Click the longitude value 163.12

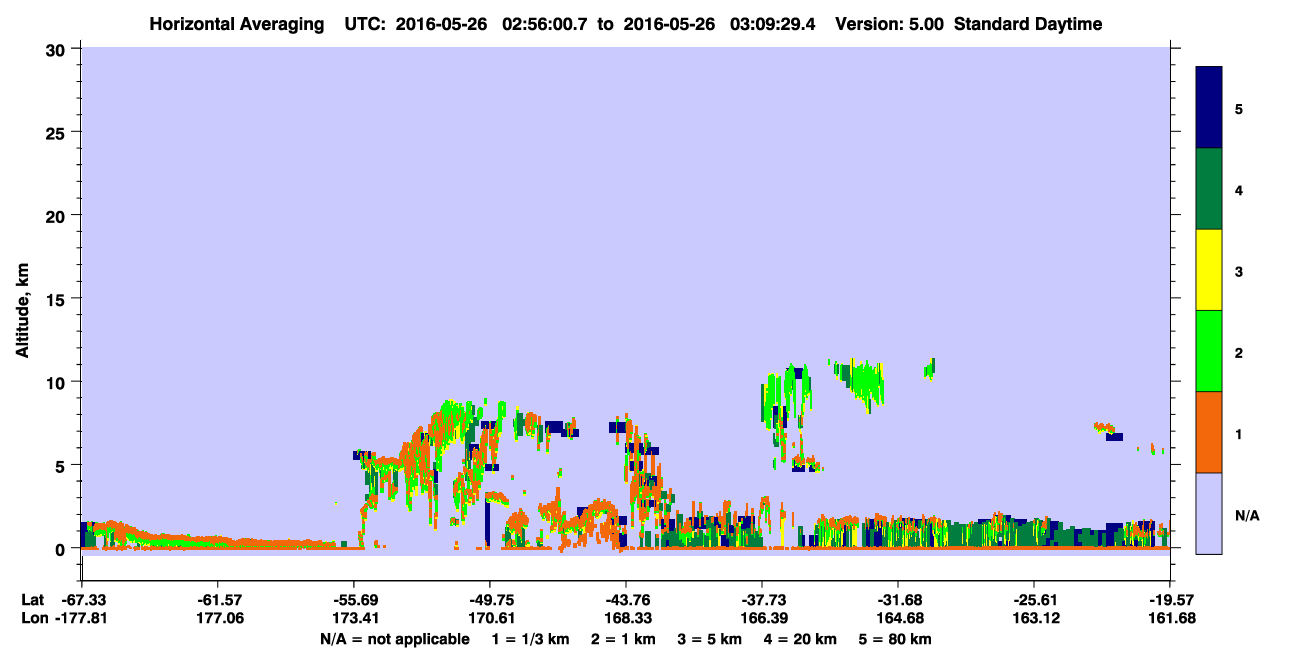tap(1036, 618)
